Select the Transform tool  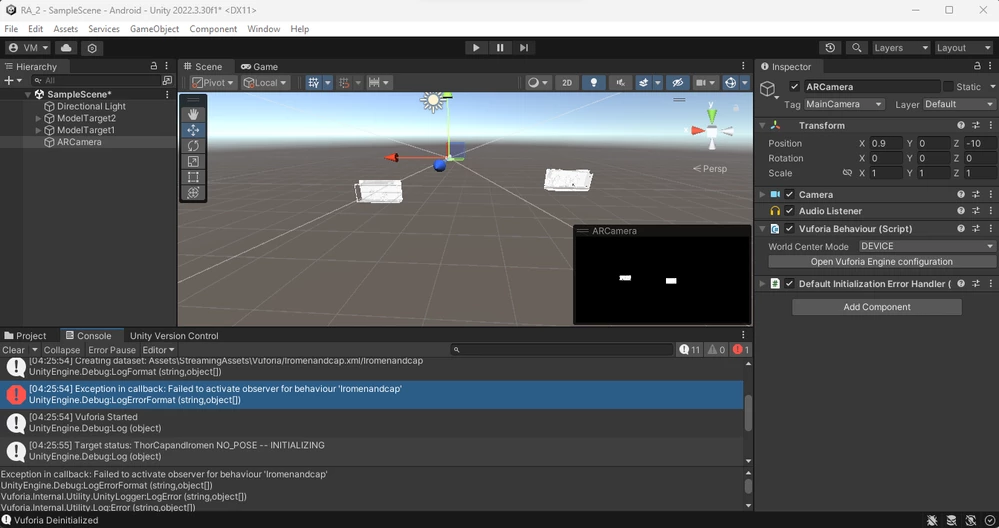193,192
